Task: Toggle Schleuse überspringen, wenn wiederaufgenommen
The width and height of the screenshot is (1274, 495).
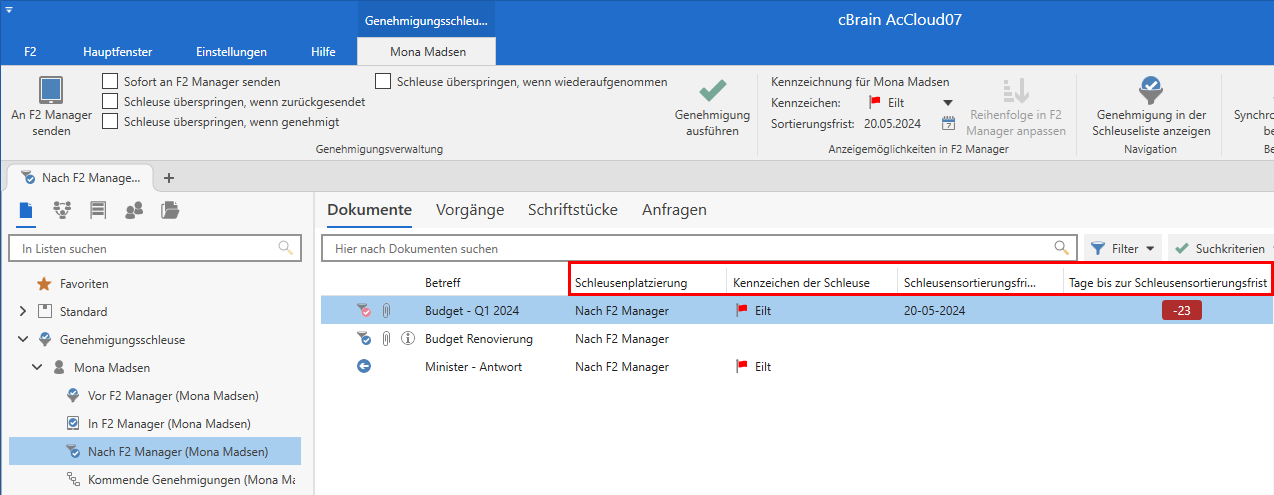Action: (383, 81)
